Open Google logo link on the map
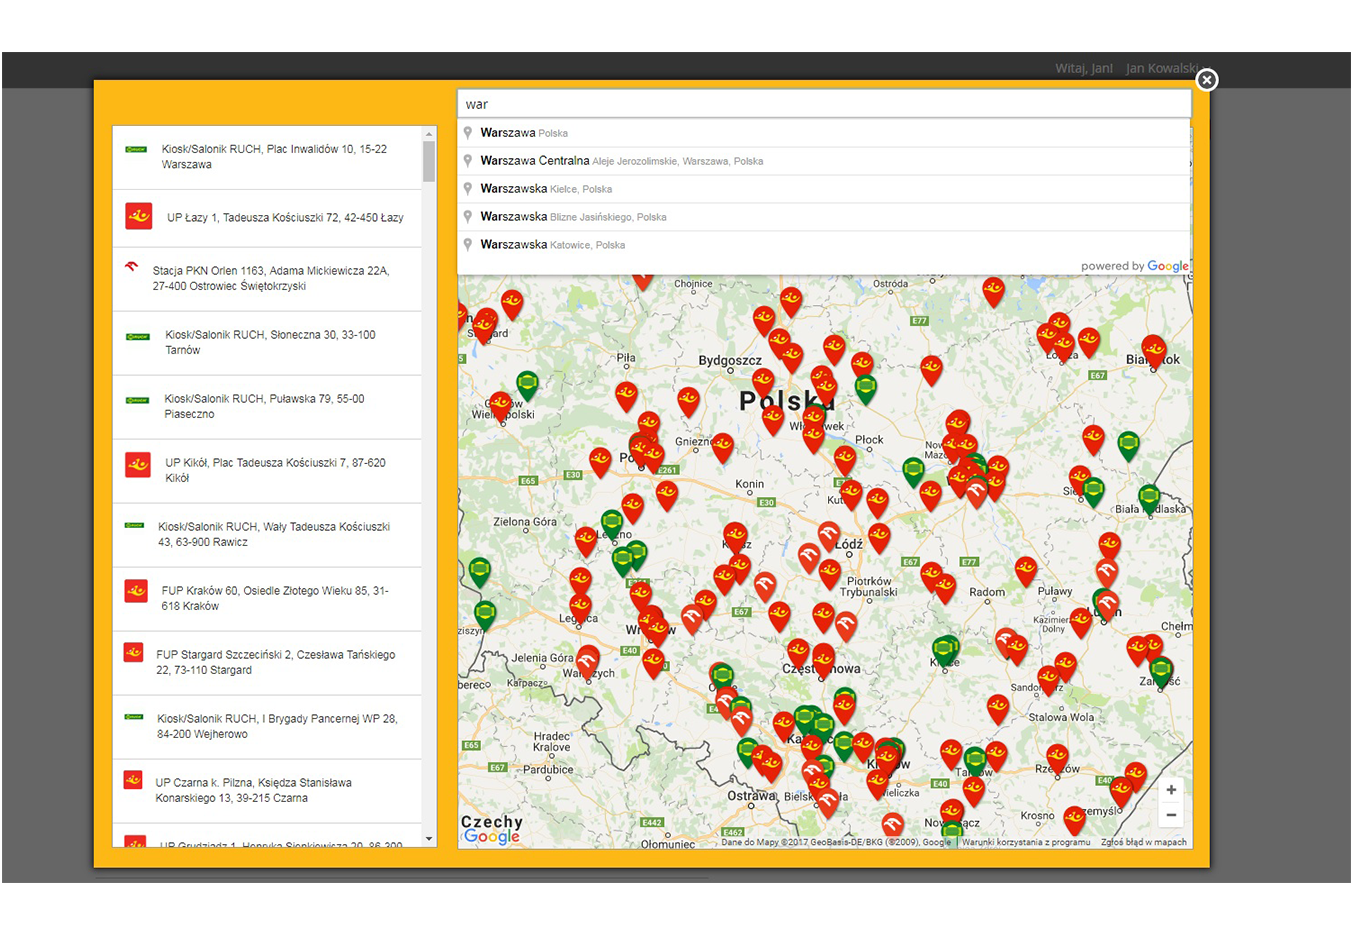The width and height of the screenshot is (1354, 933). click(492, 836)
